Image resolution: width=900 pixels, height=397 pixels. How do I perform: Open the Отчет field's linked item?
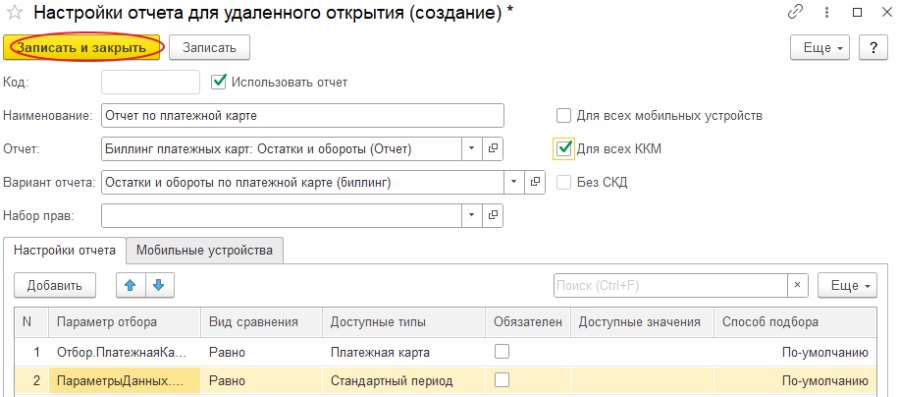492,149
